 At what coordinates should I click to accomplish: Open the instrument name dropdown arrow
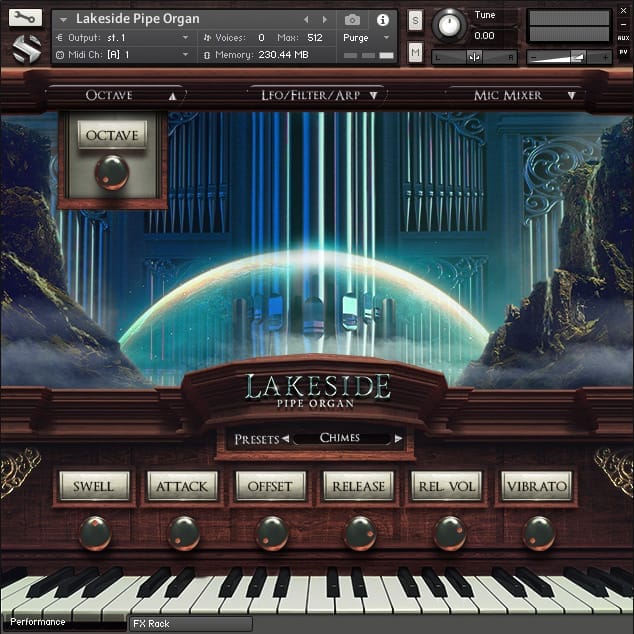tap(63, 19)
